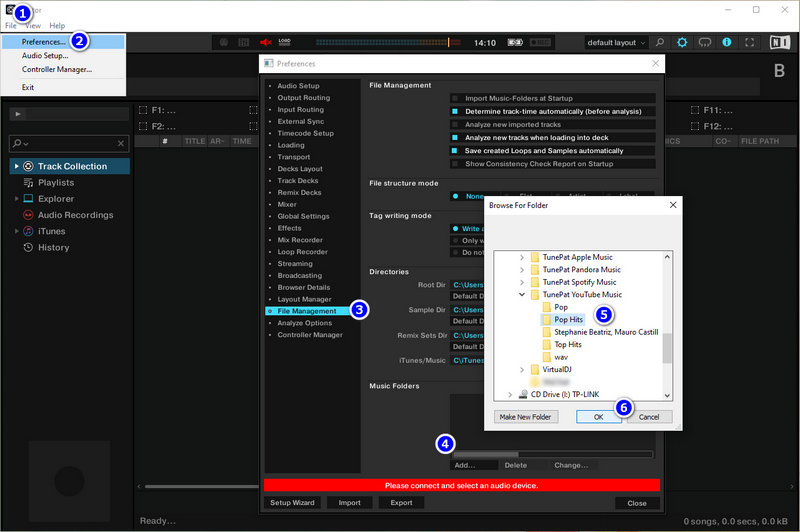Select the Pop Hits folder icon
The height and width of the screenshot is (532, 800).
tap(546, 320)
